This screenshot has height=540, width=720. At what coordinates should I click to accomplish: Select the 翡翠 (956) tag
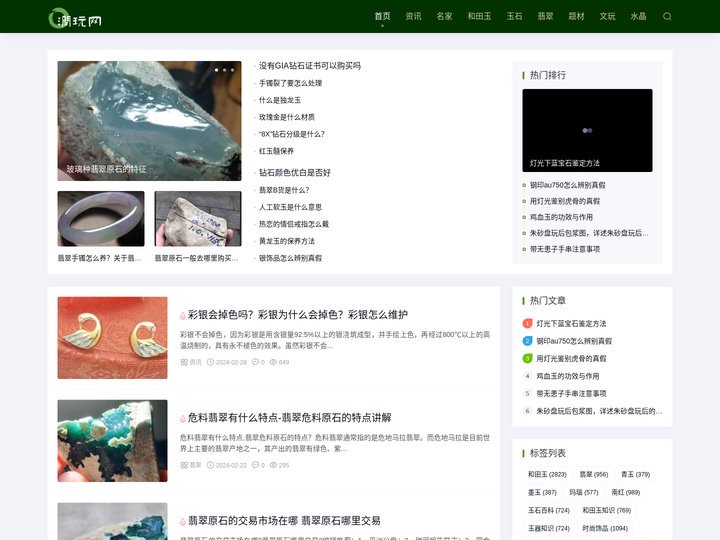click(x=594, y=474)
